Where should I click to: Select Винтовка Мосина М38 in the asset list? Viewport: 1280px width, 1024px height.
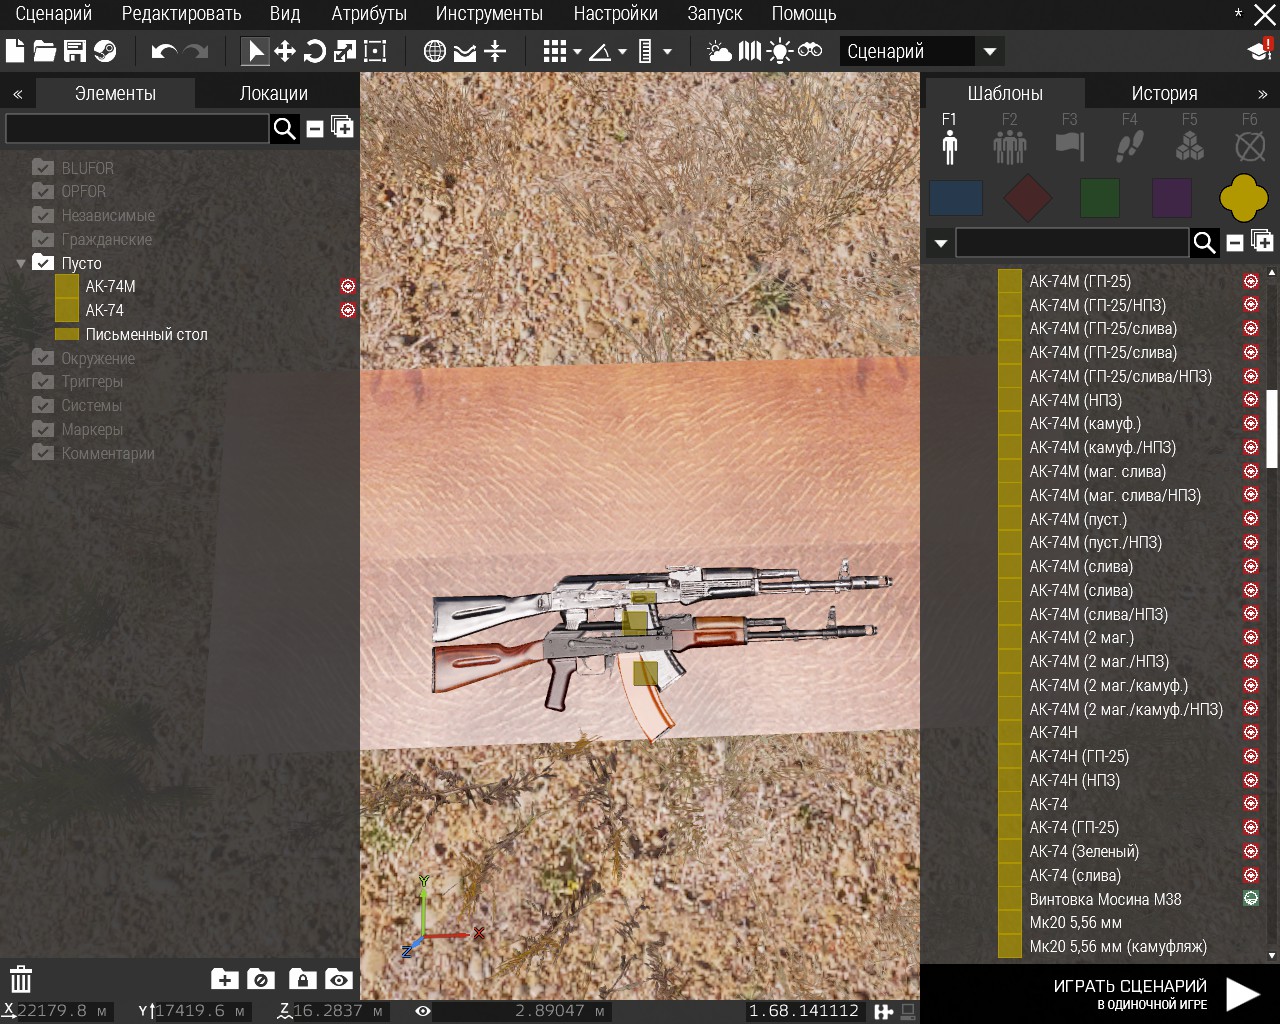coord(1105,899)
